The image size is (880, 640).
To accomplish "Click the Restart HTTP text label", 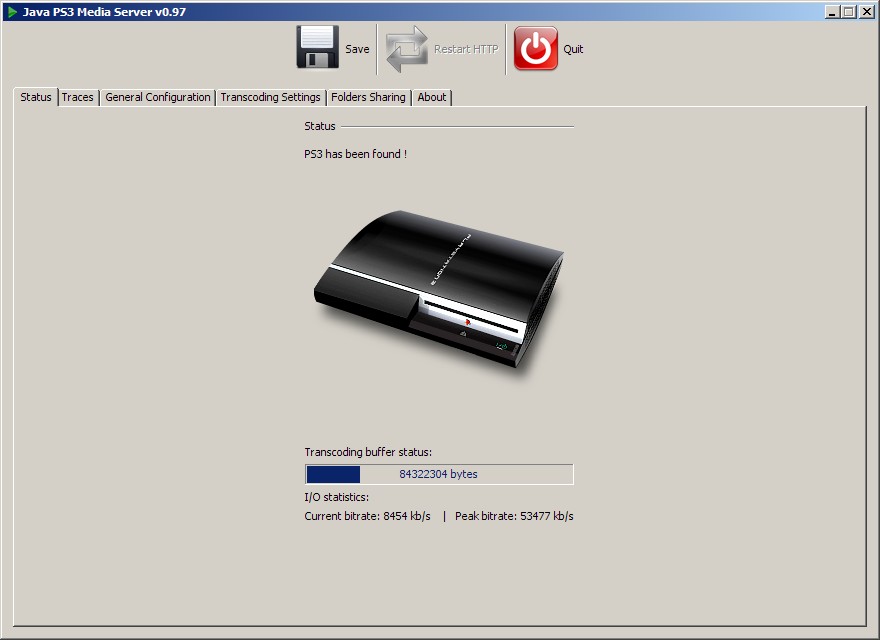I will [x=466, y=49].
